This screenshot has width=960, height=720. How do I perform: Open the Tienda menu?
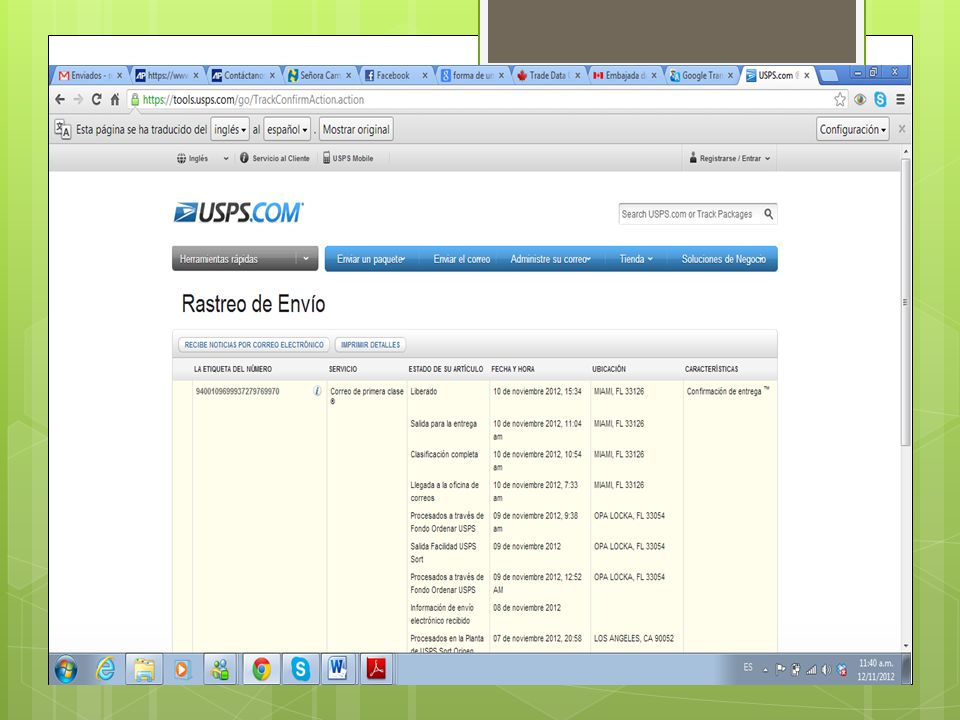[x=636, y=259]
